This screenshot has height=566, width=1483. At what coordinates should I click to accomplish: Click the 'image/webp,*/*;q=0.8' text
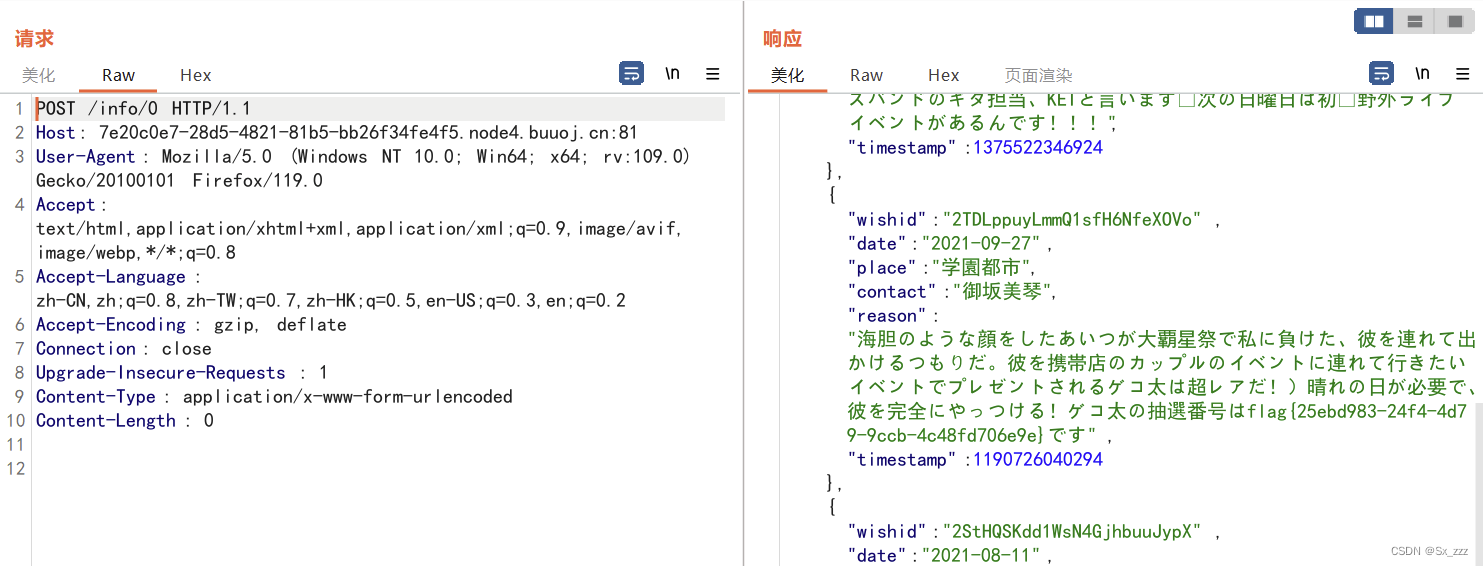pyautogui.click(x=136, y=253)
